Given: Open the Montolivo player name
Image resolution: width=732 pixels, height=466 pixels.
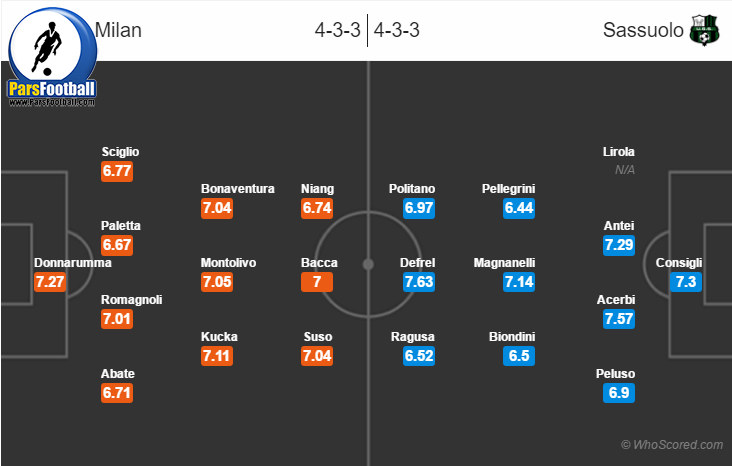Looking at the screenshot, I should pos(228,263).
